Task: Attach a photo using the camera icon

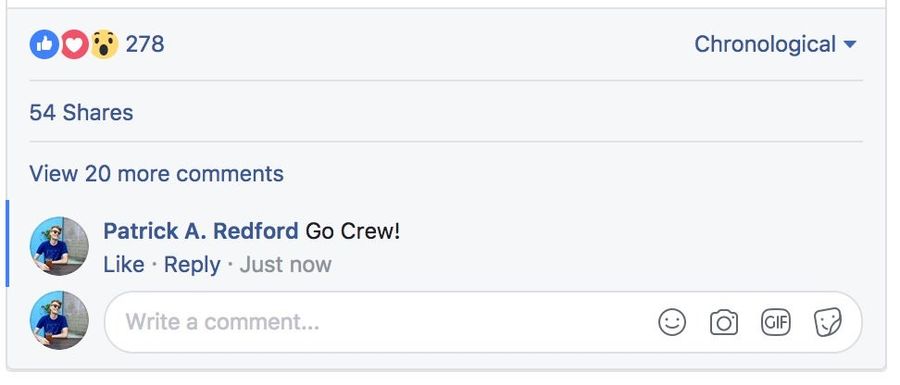Action: pyautogui.click(x=724, y=322)
